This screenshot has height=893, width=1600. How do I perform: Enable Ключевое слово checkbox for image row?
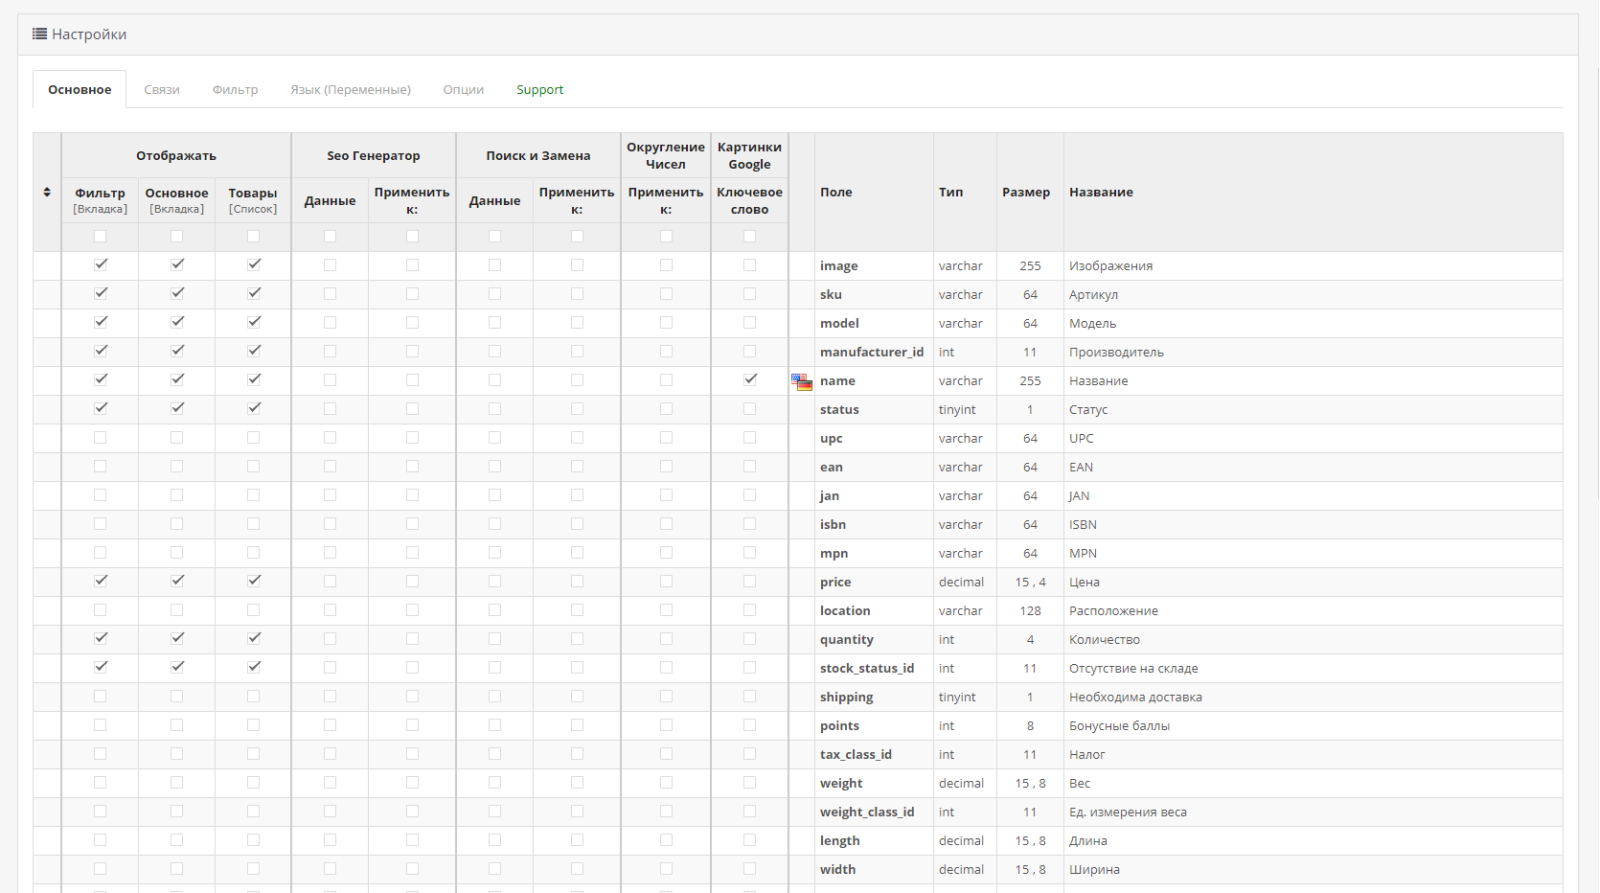click(x=750, y=265)
